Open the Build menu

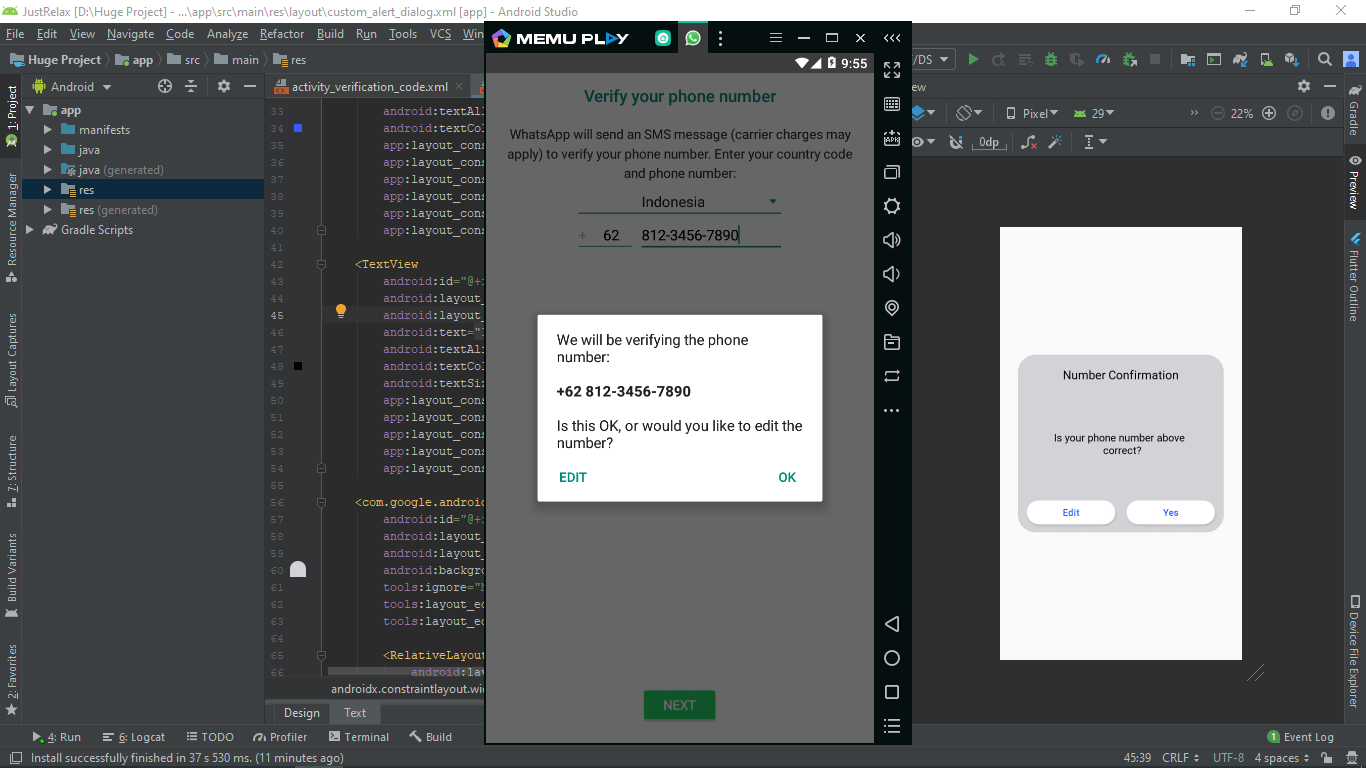(x=330, y=33)
